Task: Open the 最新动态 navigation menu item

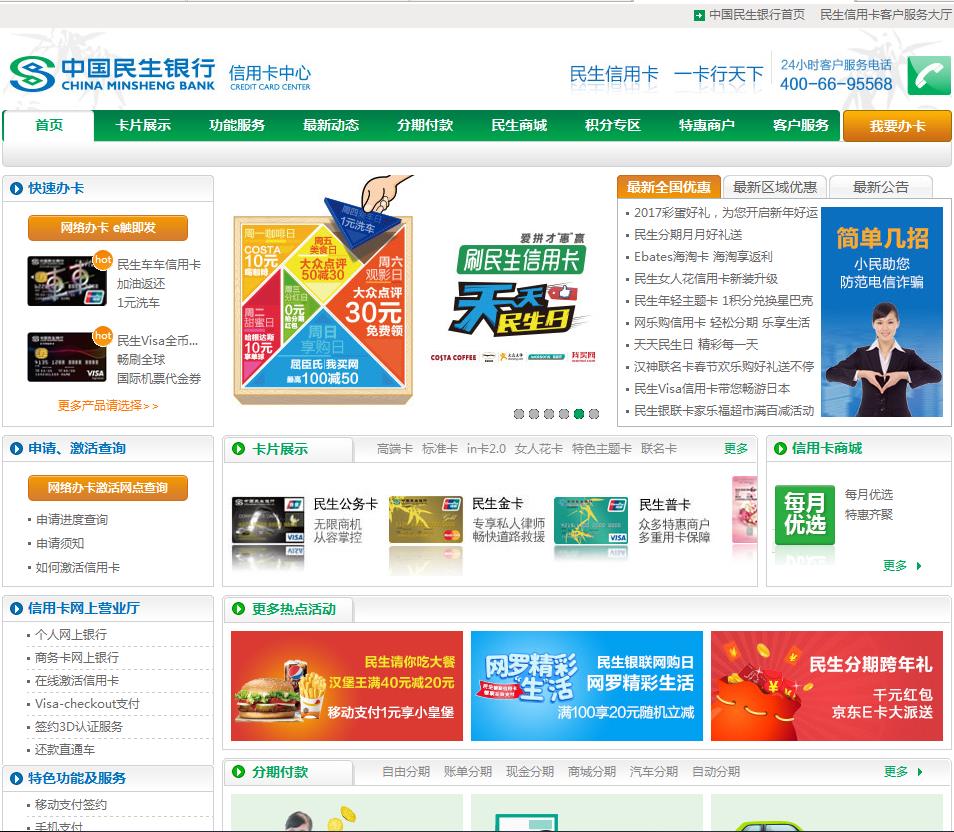Action: [x=331, y=126]
